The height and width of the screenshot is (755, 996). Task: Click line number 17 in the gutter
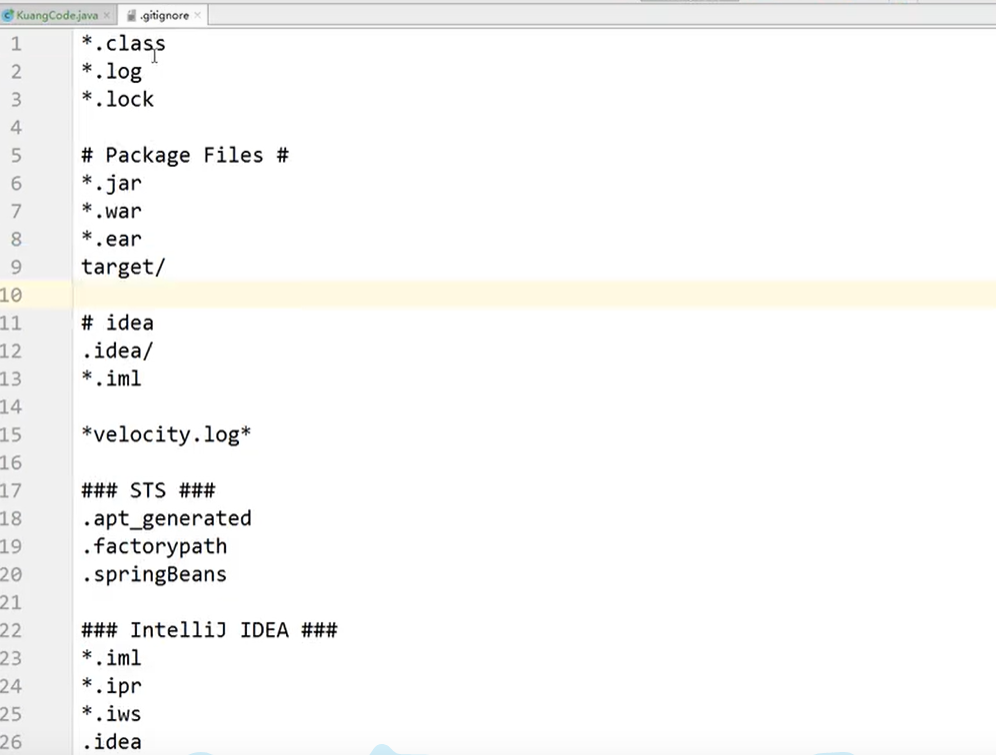coord(11,491)
